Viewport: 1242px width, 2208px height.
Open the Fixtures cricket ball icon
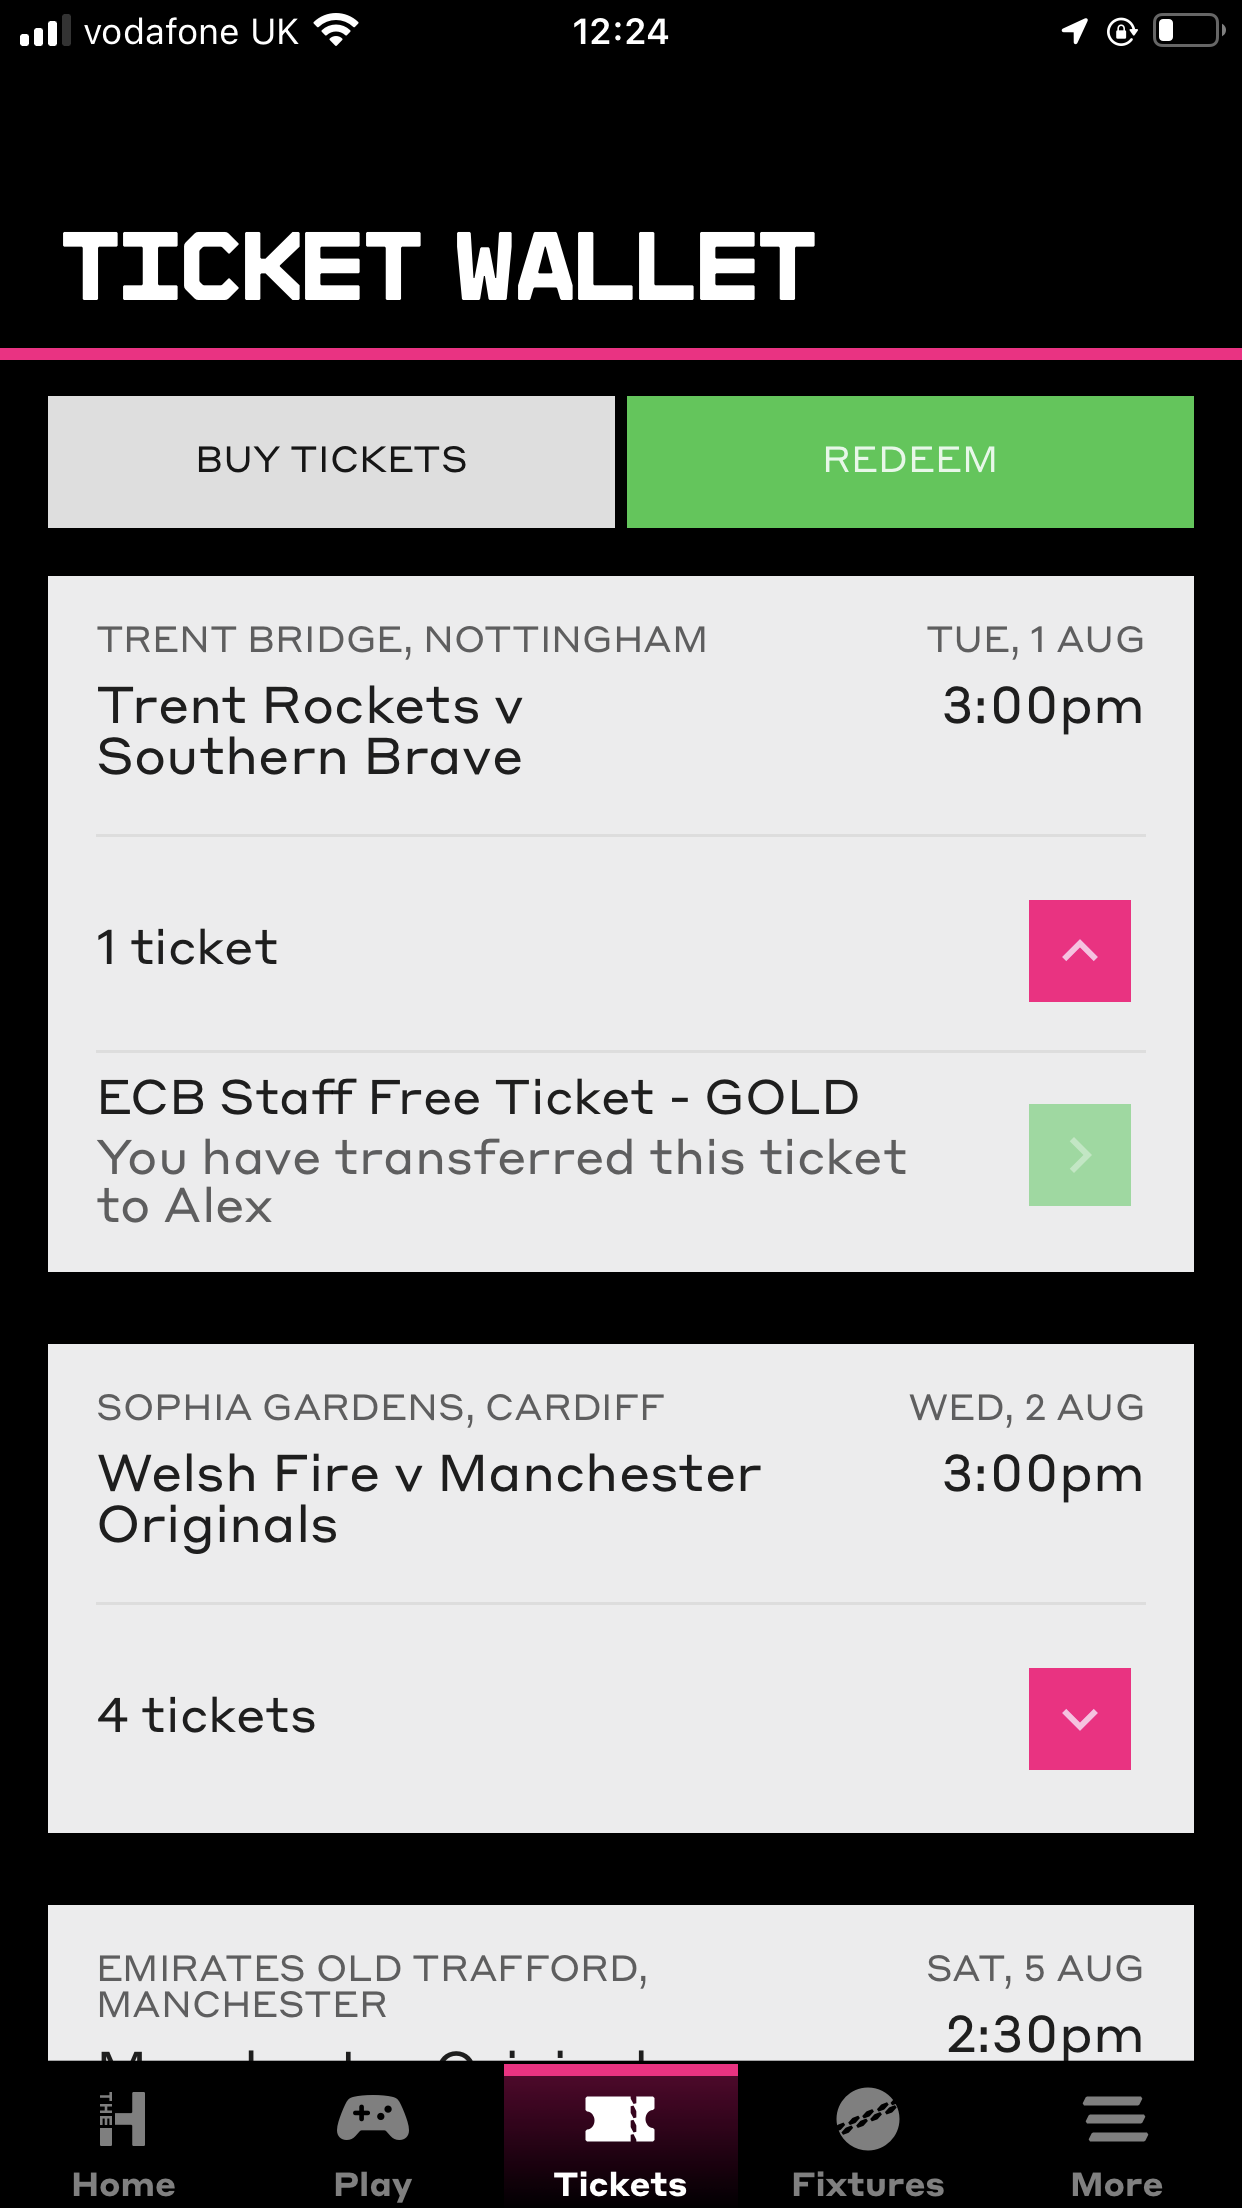click(868, 2118)
